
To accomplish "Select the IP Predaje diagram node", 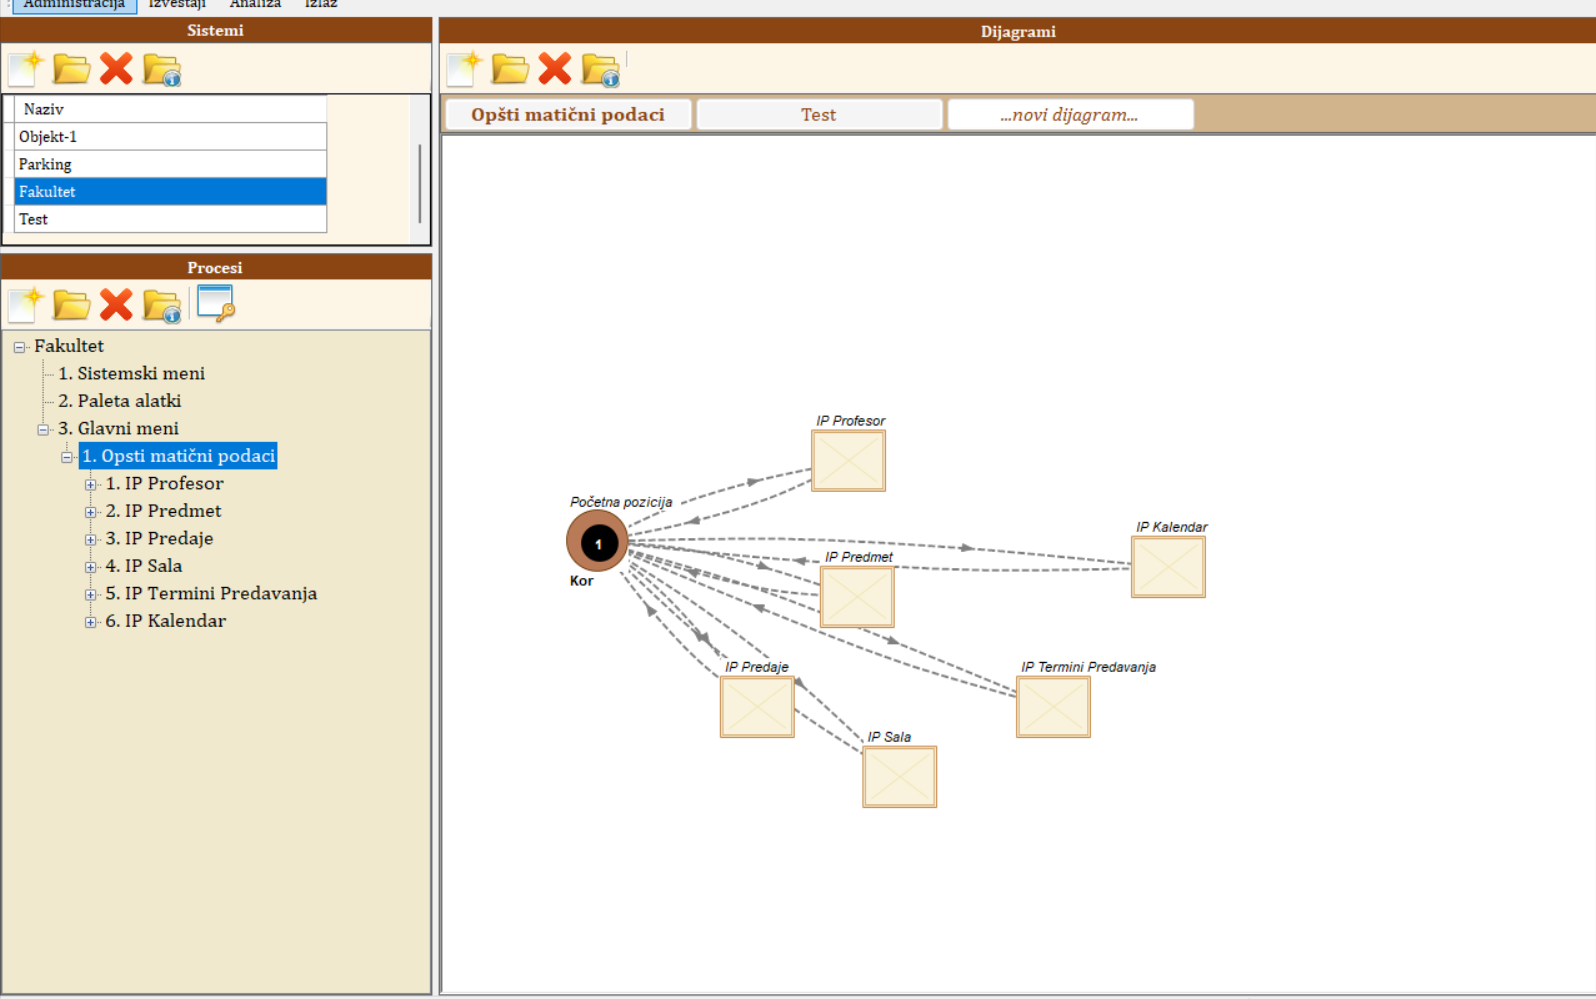I will [x=757, y=707].
